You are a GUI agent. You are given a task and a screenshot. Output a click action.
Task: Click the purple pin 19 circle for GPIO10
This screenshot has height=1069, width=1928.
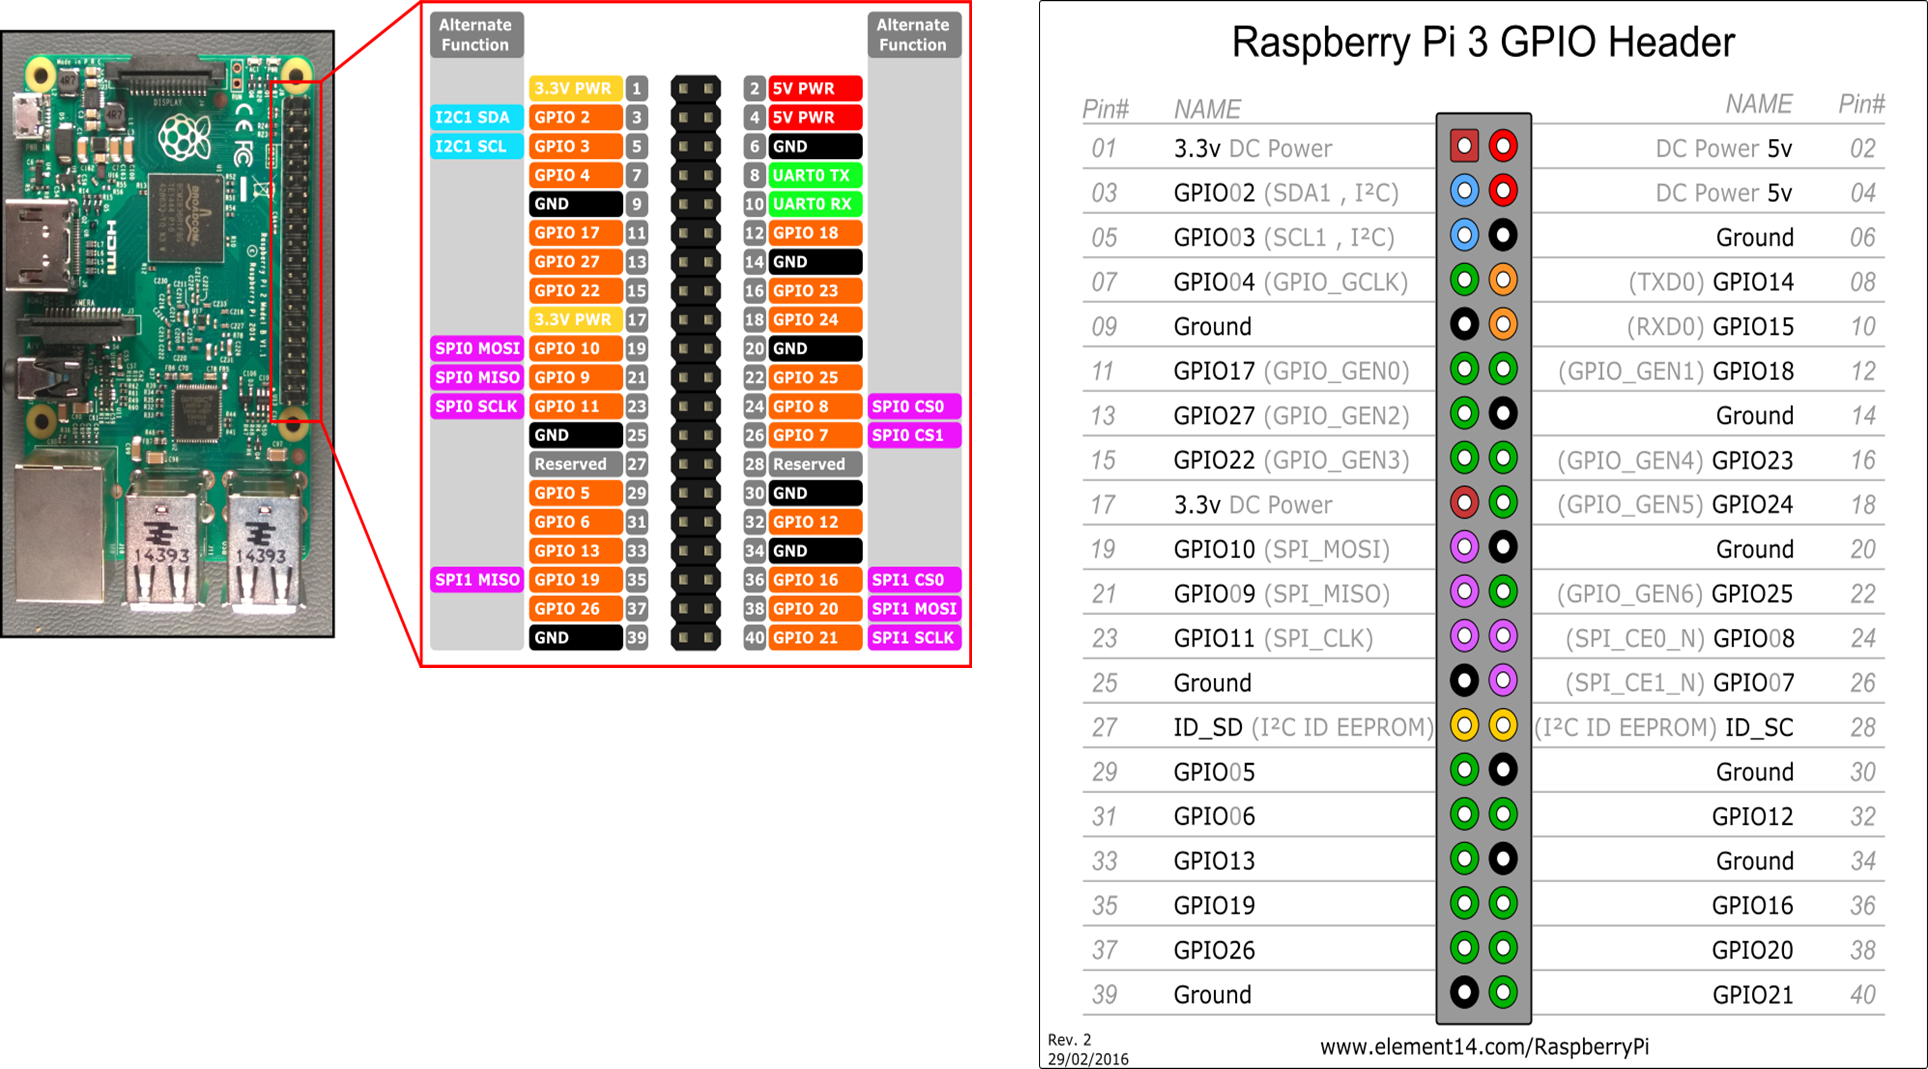(1464, 547)
